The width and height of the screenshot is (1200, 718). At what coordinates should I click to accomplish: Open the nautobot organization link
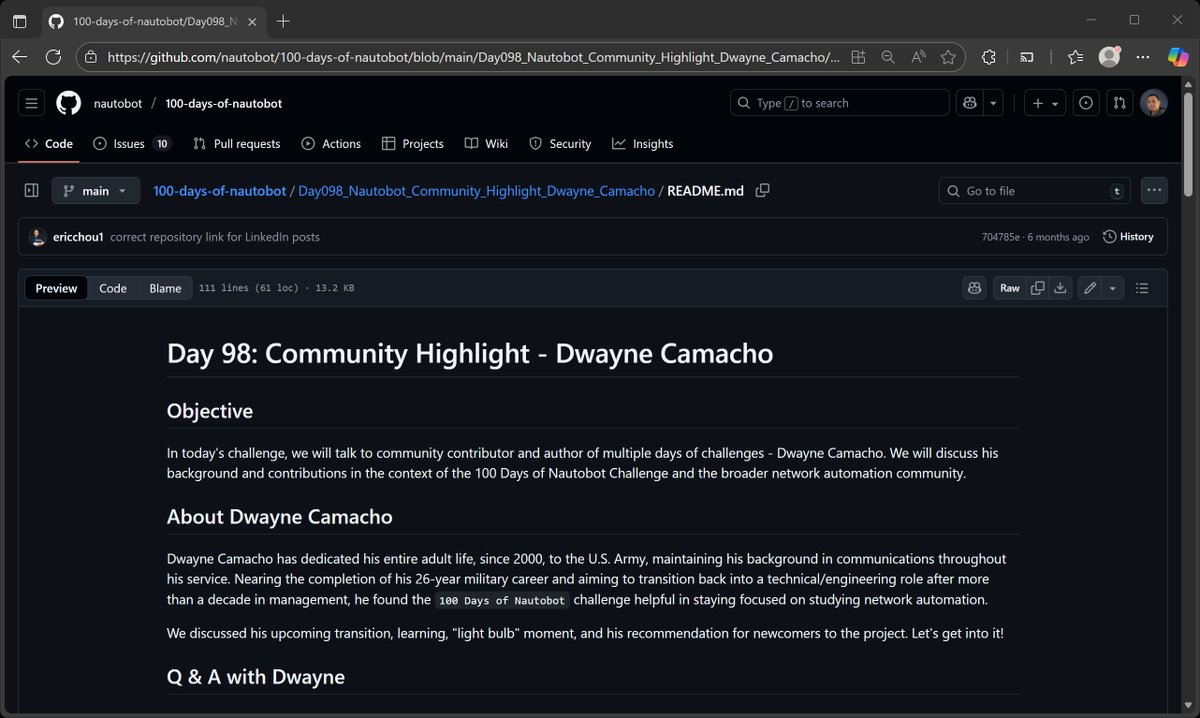[x=118, y=103]
